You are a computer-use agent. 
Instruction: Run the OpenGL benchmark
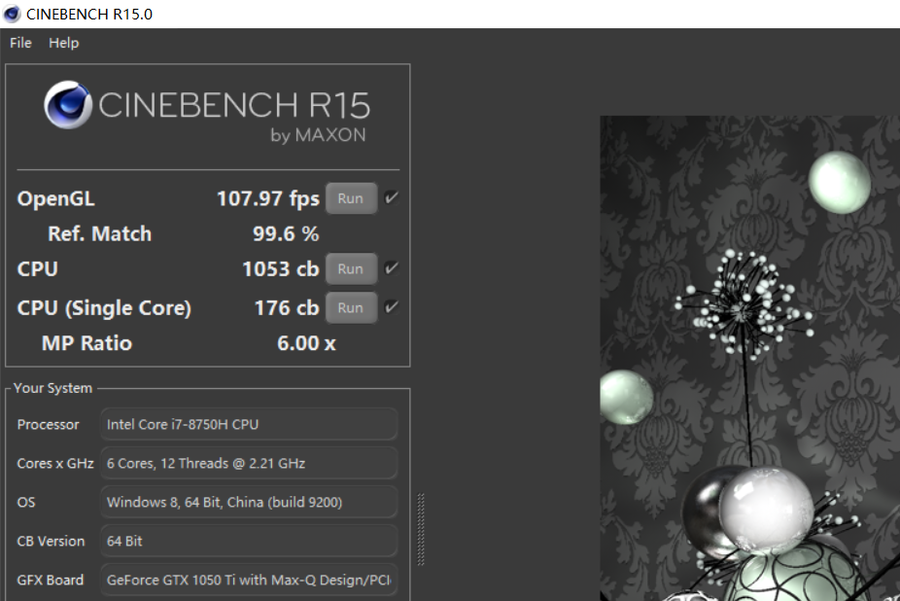(x=350, y=198)
